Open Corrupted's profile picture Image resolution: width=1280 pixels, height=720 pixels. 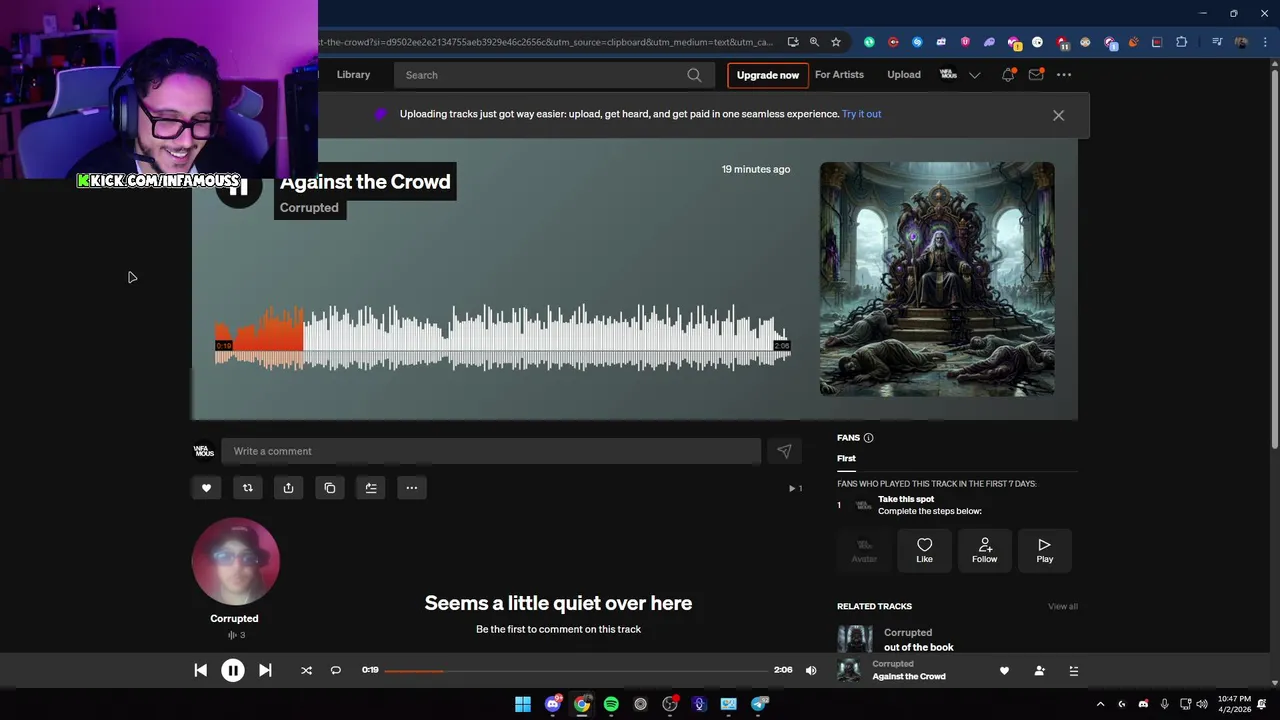point(236,562)
